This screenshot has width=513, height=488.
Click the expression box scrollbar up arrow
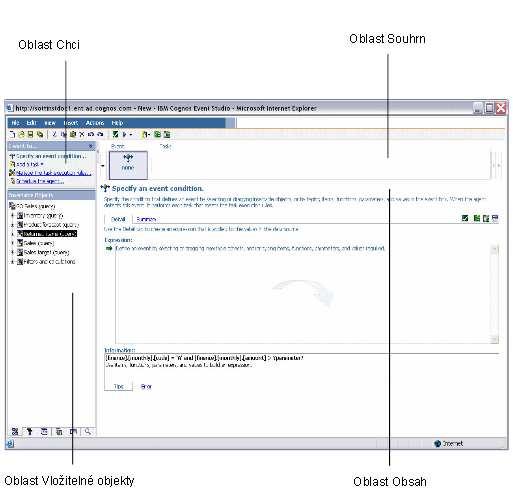click(x=495, y=249)
